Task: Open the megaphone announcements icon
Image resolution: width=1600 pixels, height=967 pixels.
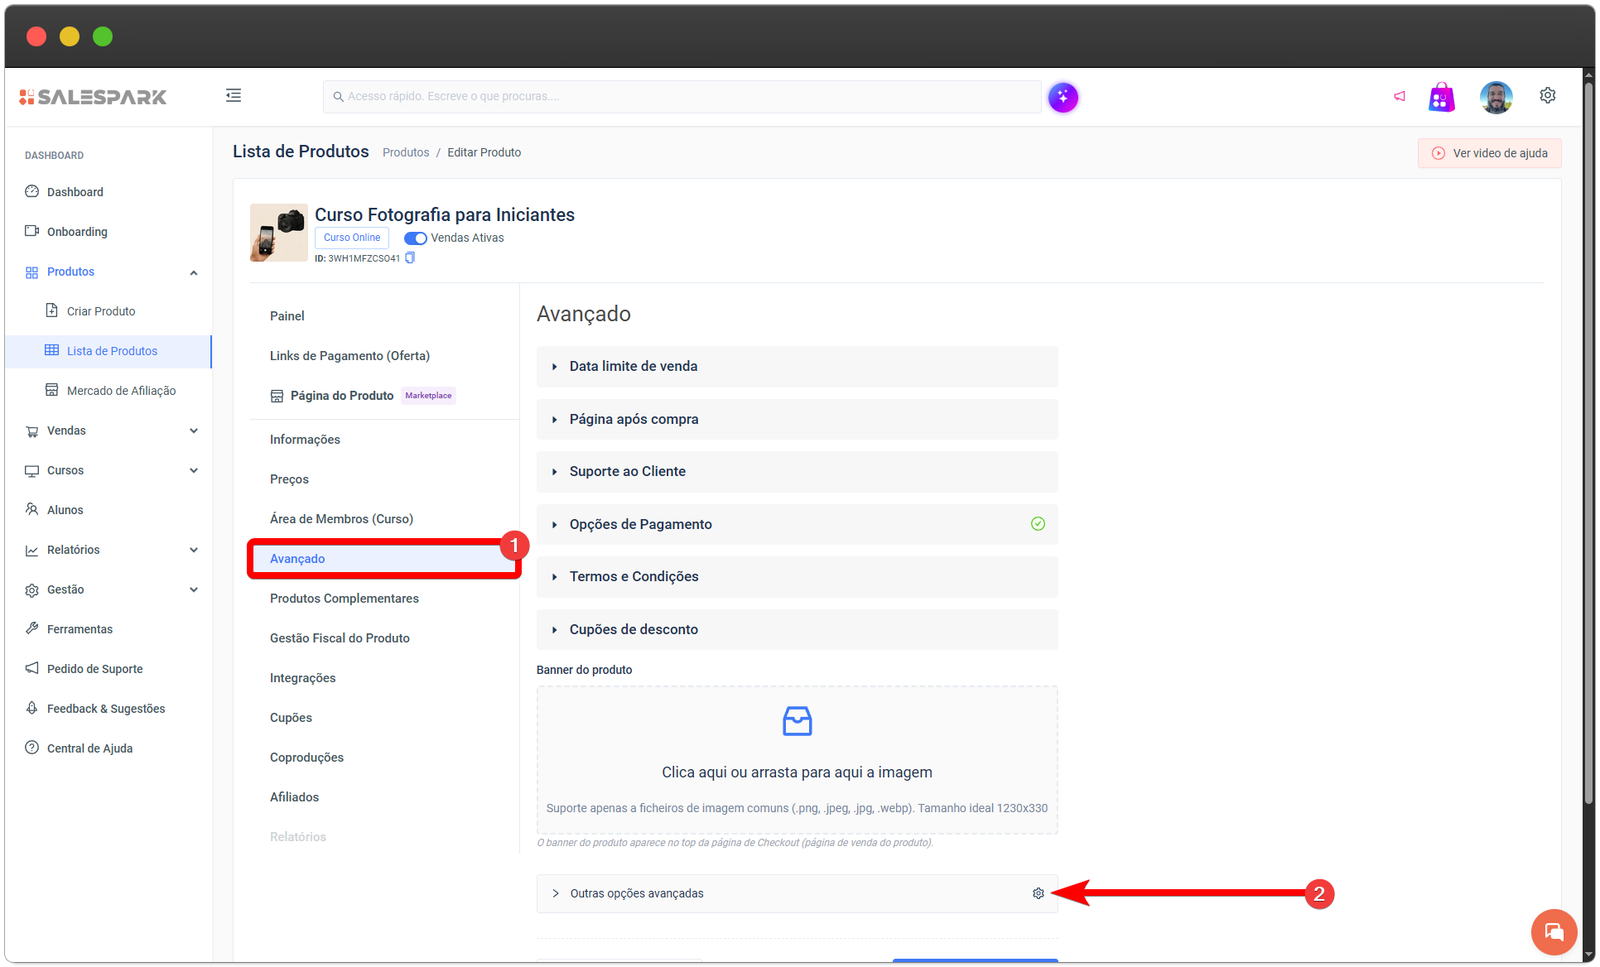Action: (x=1399, y=97)
